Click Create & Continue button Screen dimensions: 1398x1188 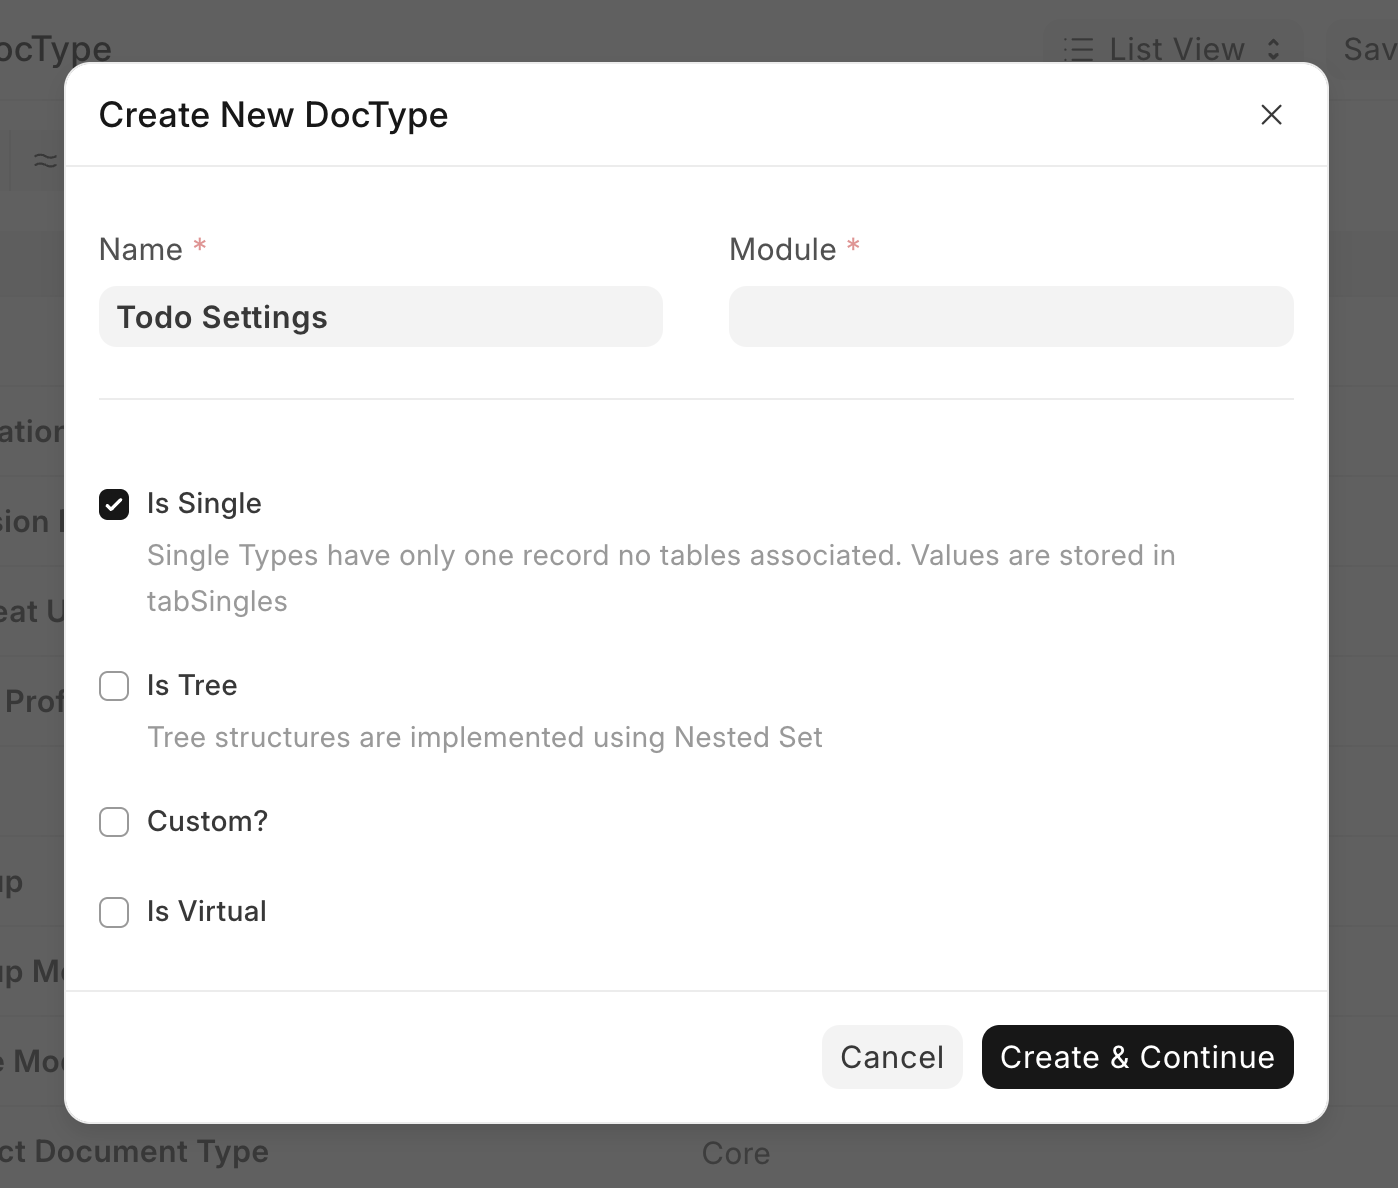point(1137,1057)
